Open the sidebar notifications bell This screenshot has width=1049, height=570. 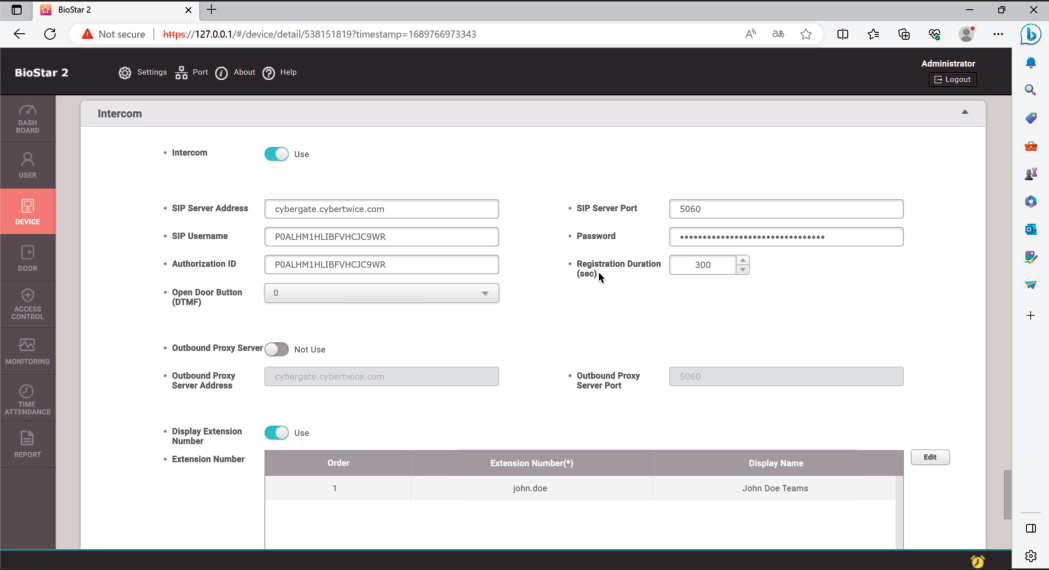point(1031,63)
